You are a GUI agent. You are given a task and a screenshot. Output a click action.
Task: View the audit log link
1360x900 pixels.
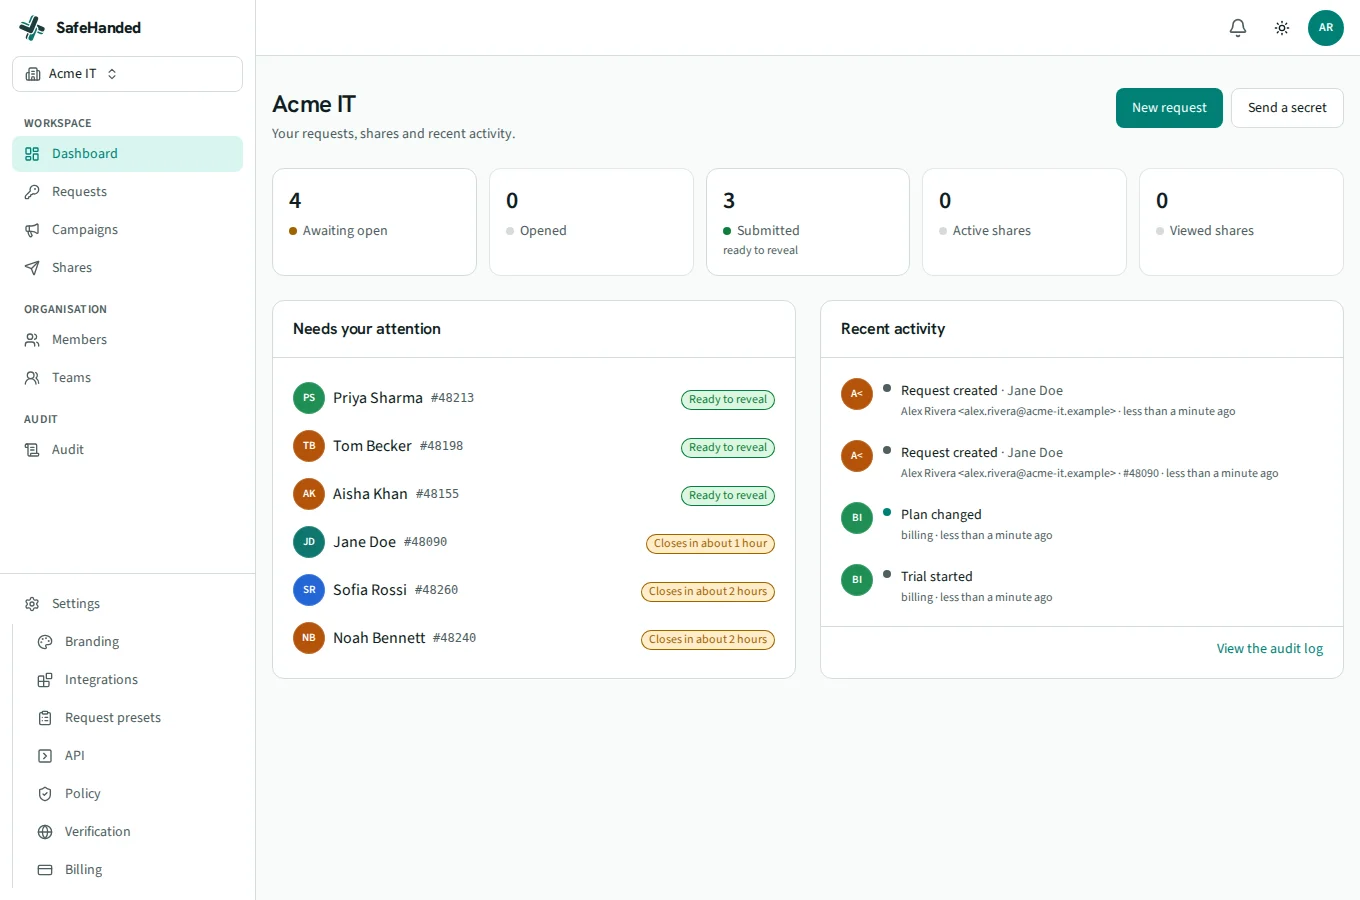[x=1269, y=649]
